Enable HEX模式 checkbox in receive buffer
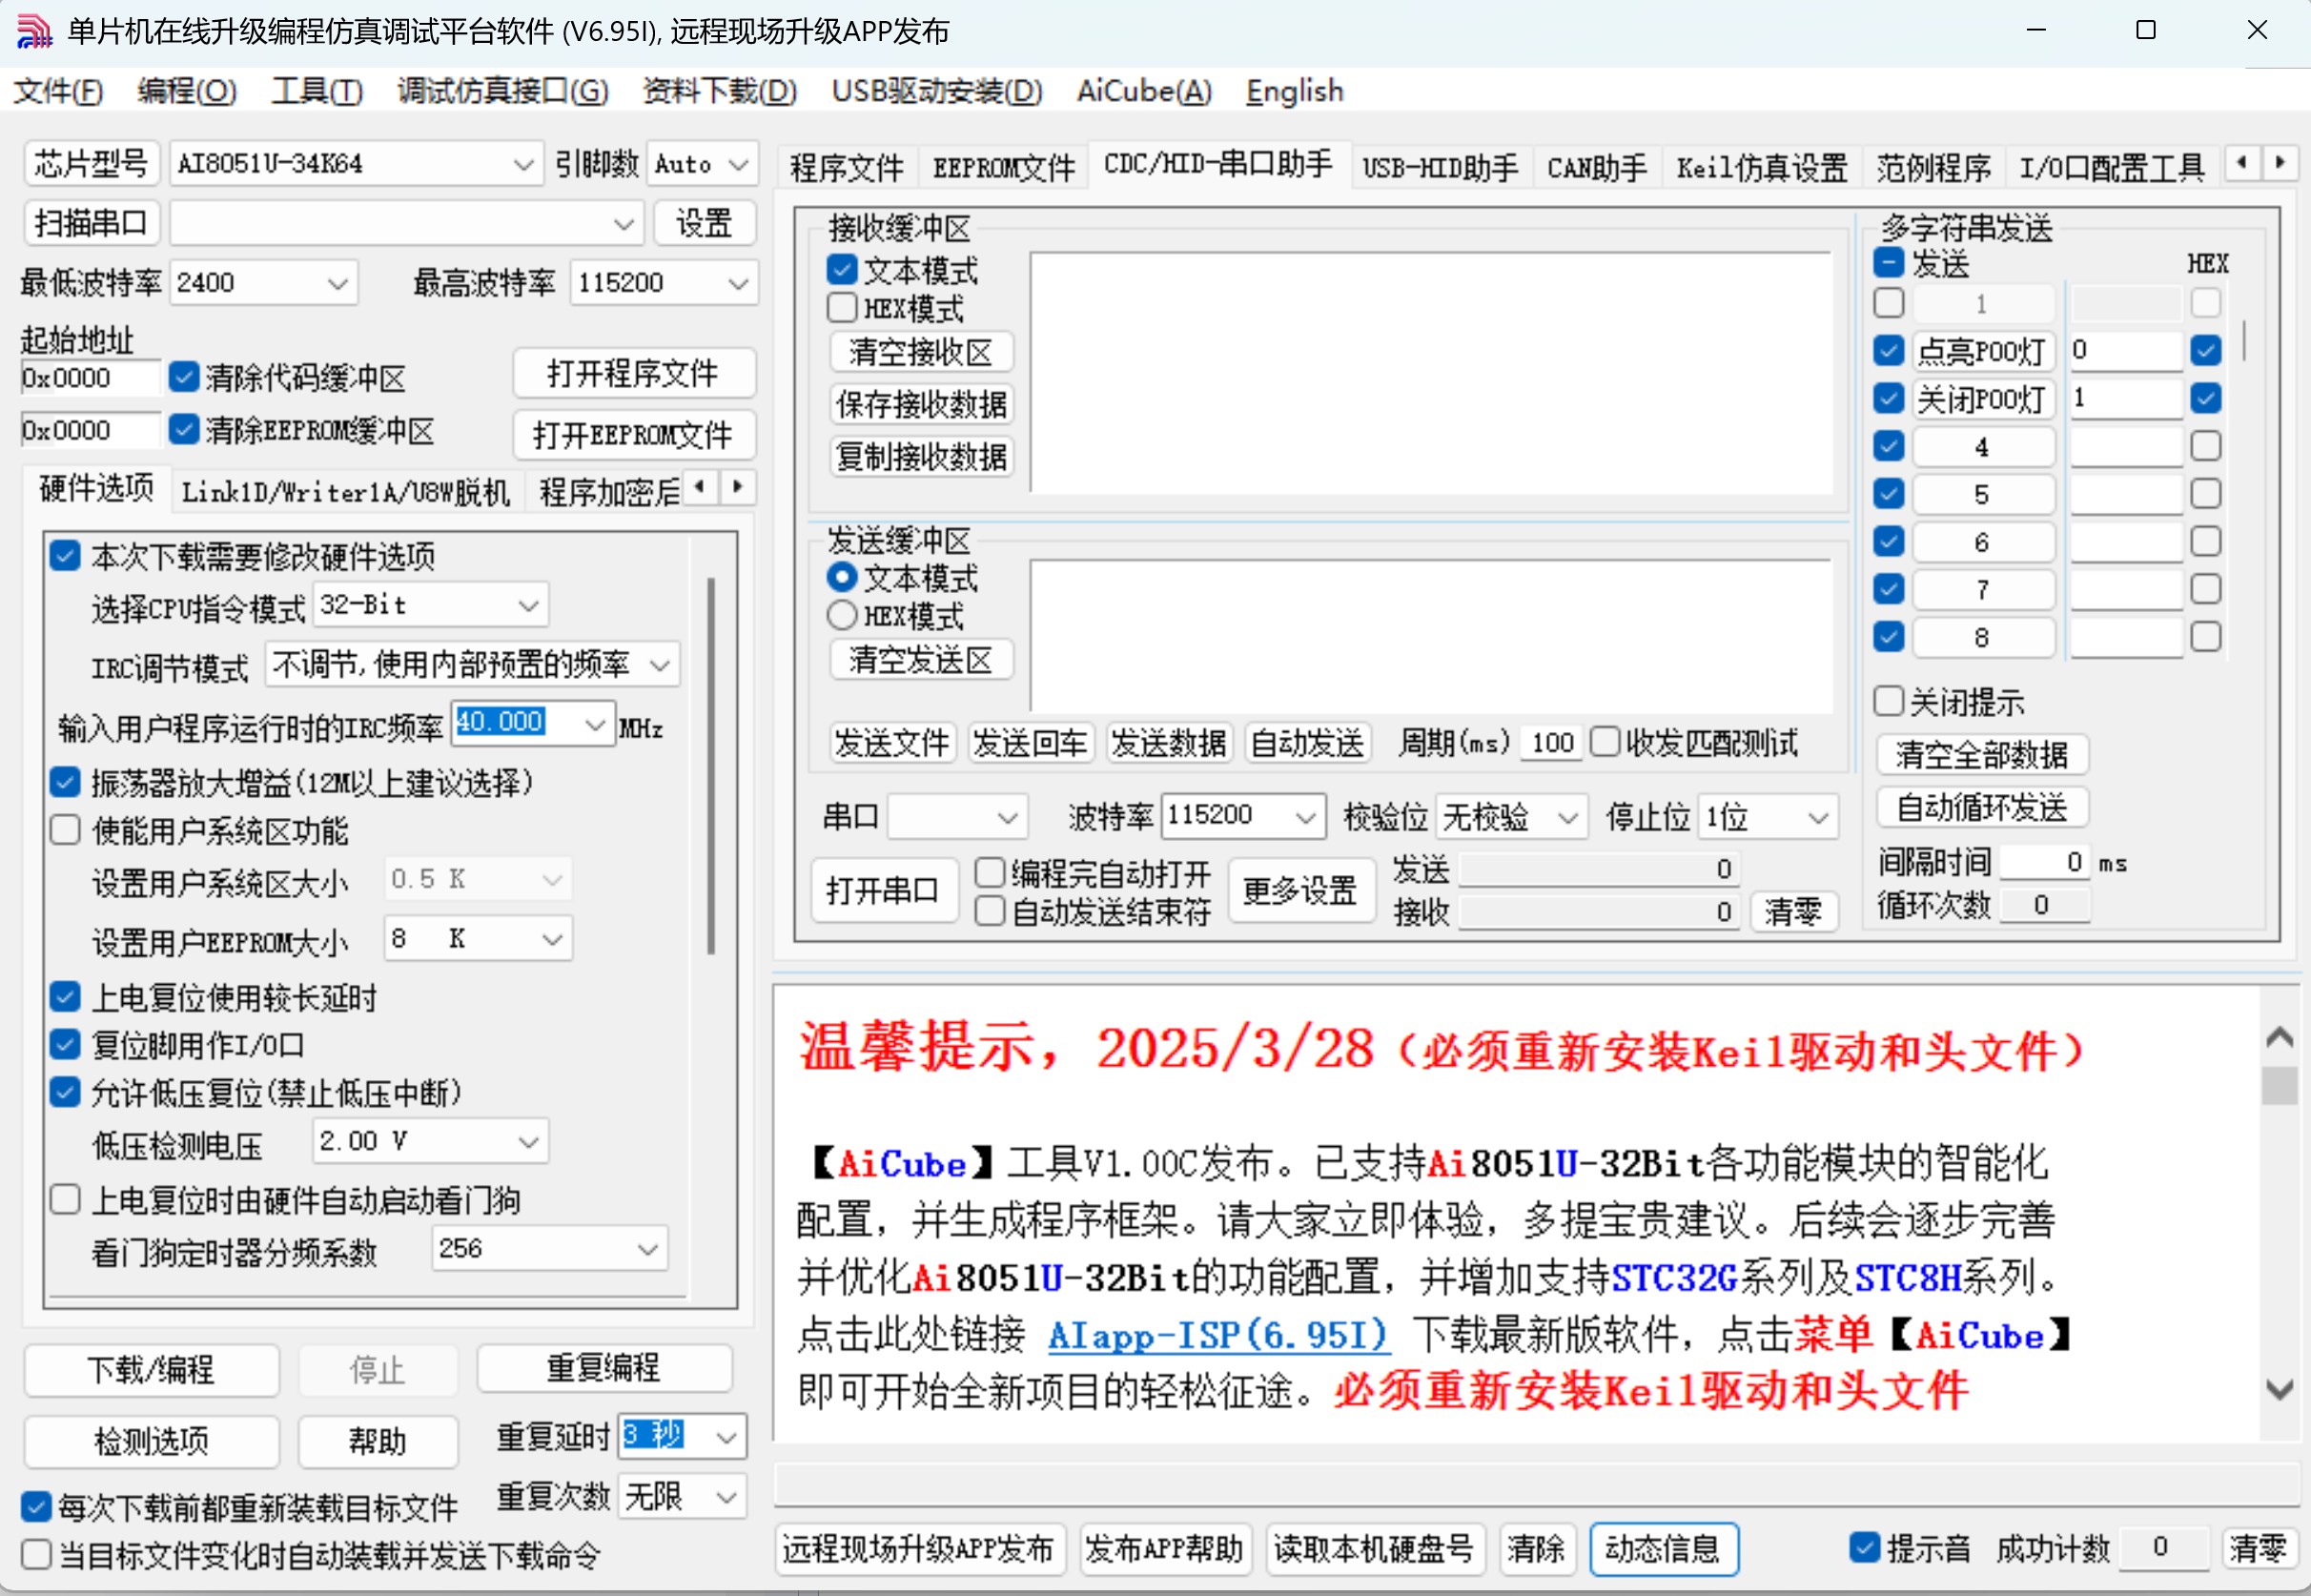 pyautogui.click(x=842, y=308)
